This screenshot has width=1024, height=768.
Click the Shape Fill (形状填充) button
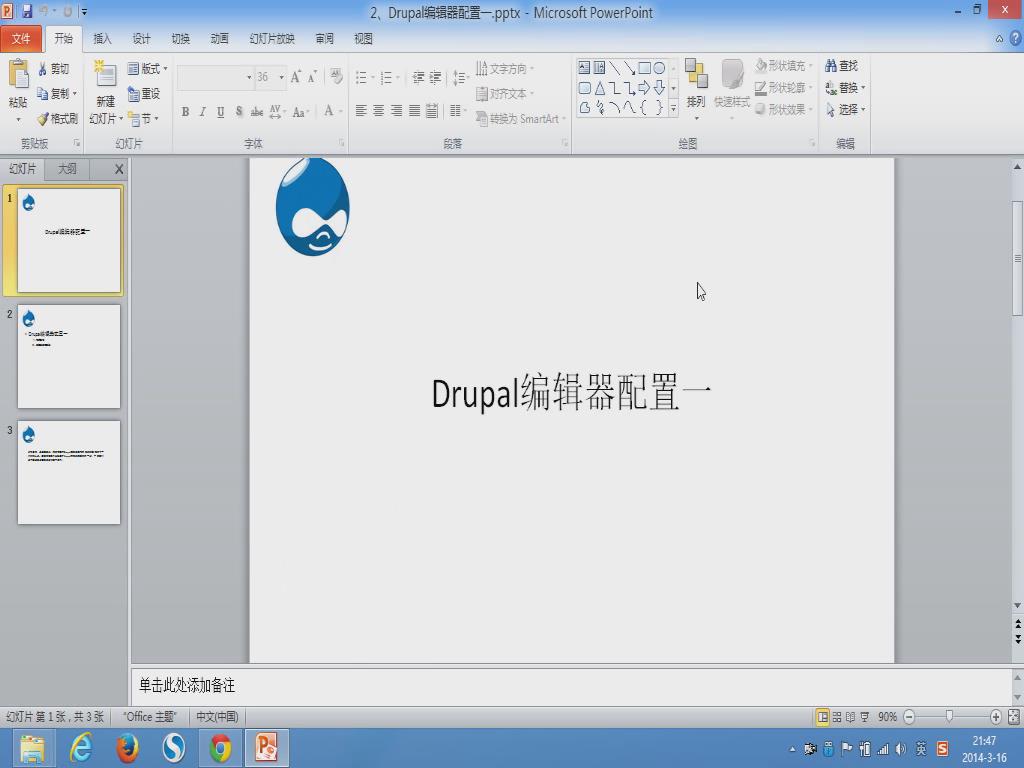coord(783,66)
